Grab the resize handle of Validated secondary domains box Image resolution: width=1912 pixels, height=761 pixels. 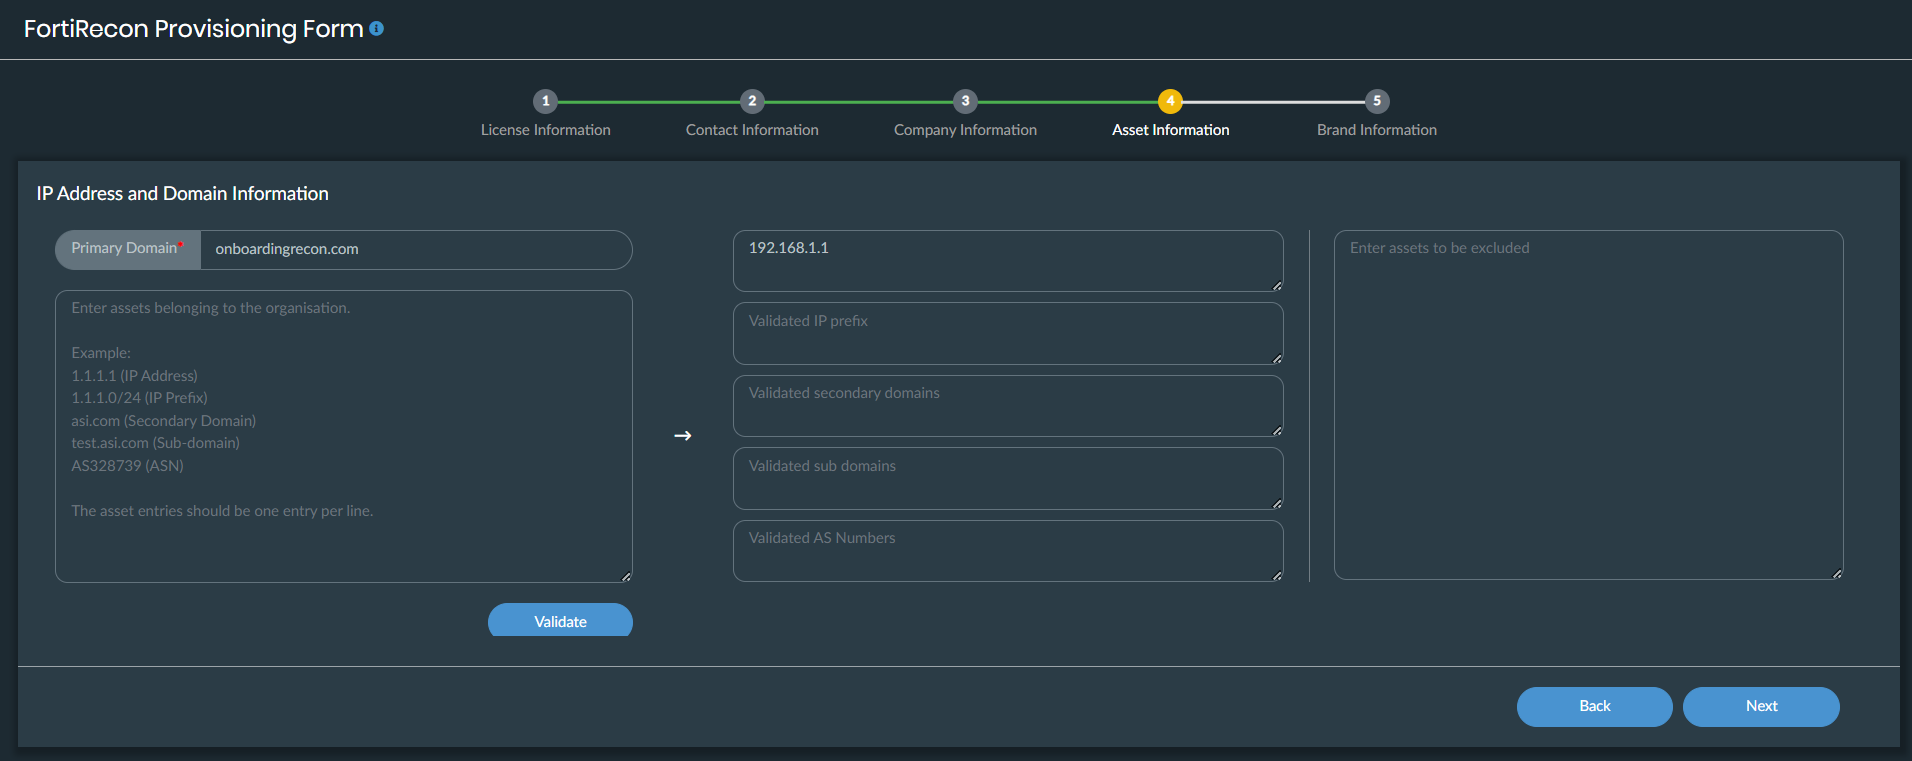(x=1277, y=430)
